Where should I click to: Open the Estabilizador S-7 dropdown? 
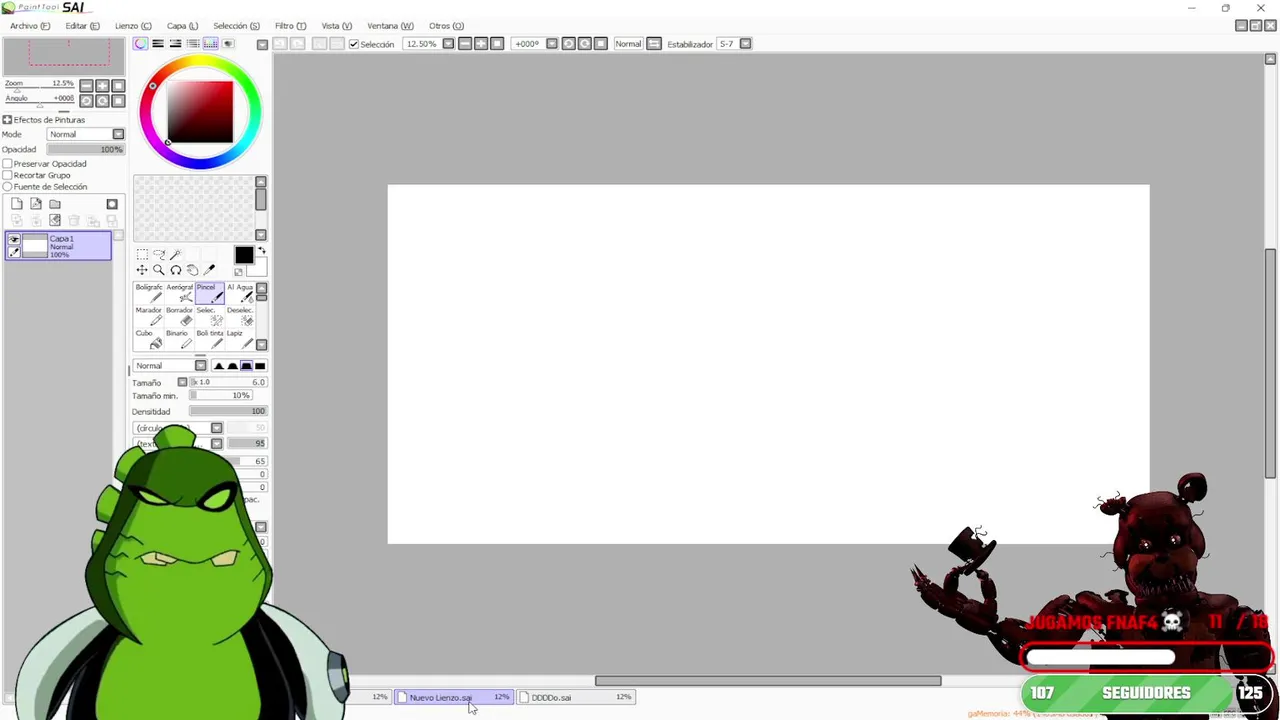pos(745,44)
